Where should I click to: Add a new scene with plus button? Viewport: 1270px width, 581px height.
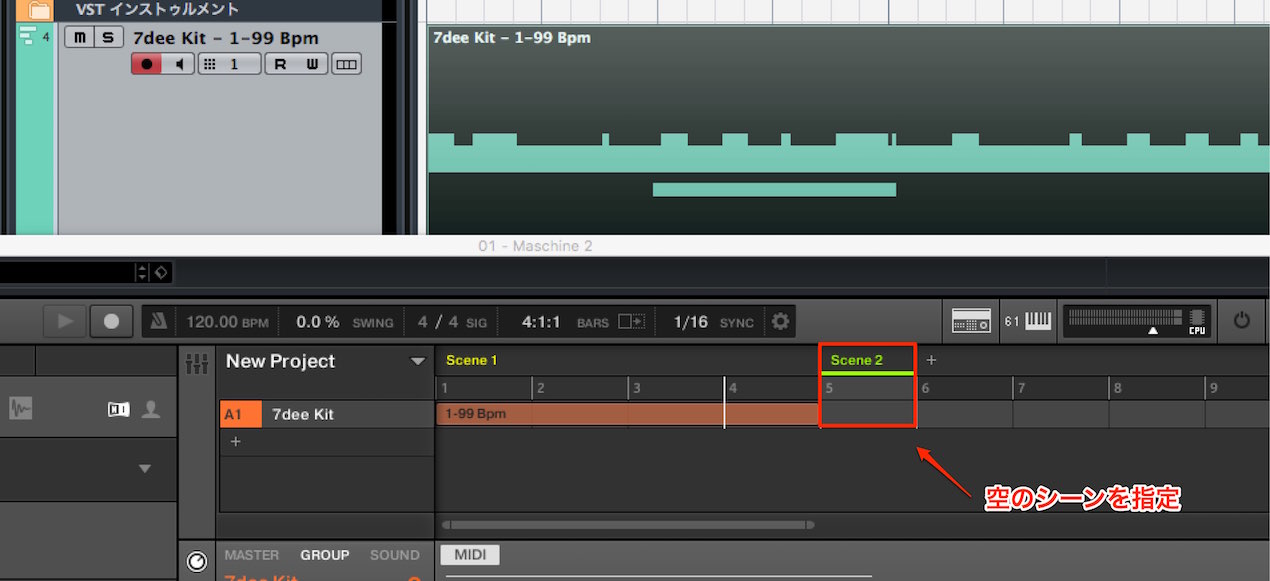tap(930, 360)
